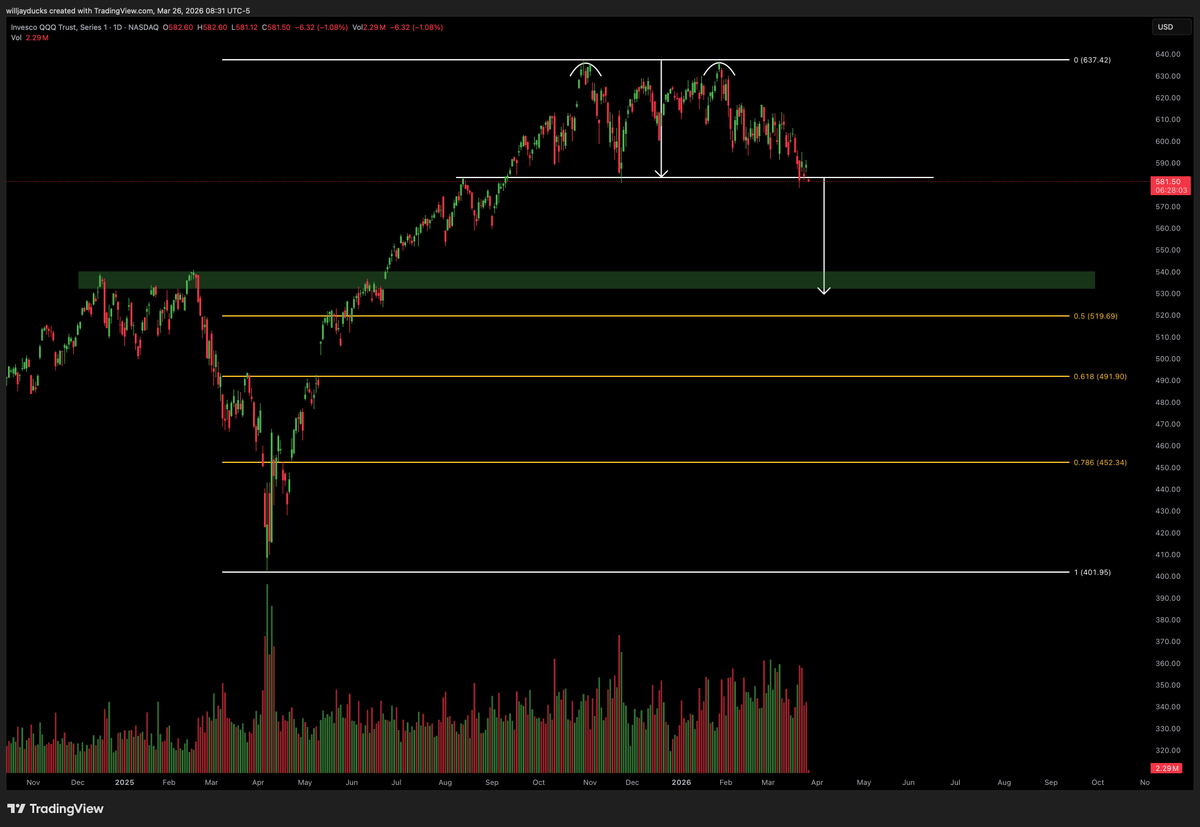Image resolution: width=1200 pixels, height=827 pixels.
Task: Click the 320.00 price axis label
Action: [1166, 750]
